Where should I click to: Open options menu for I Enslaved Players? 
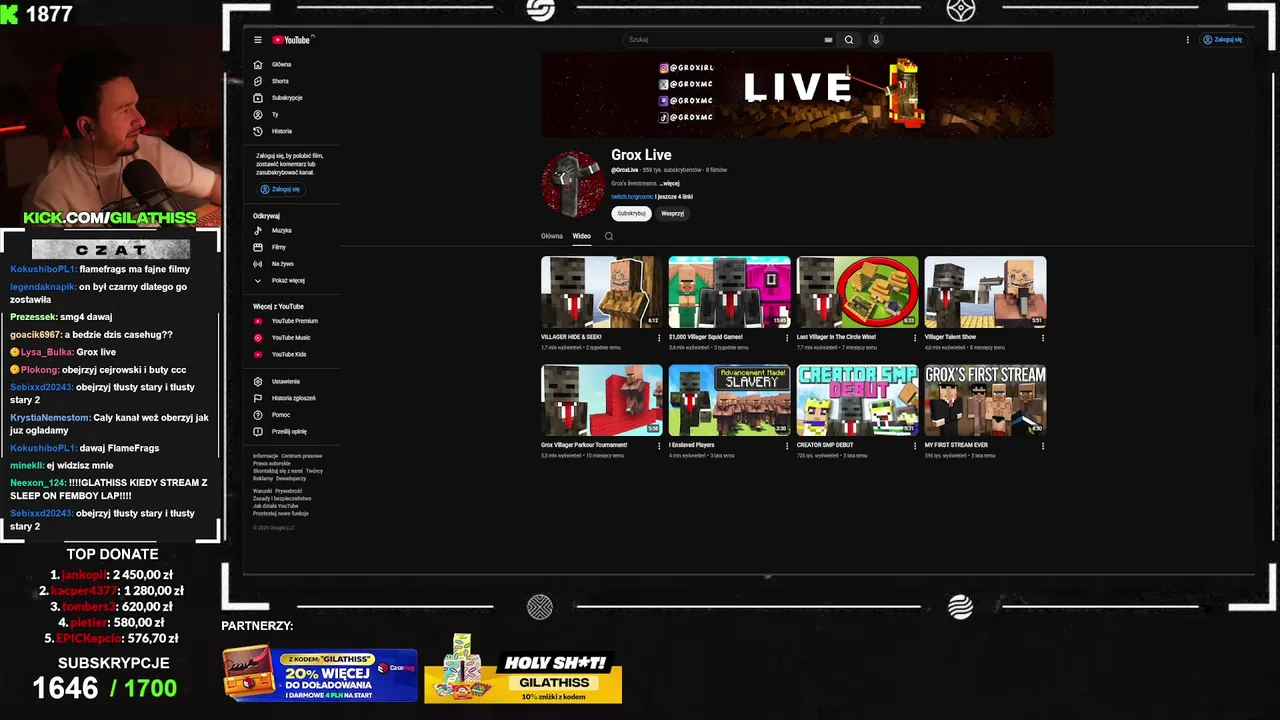[x=787, y=446]
